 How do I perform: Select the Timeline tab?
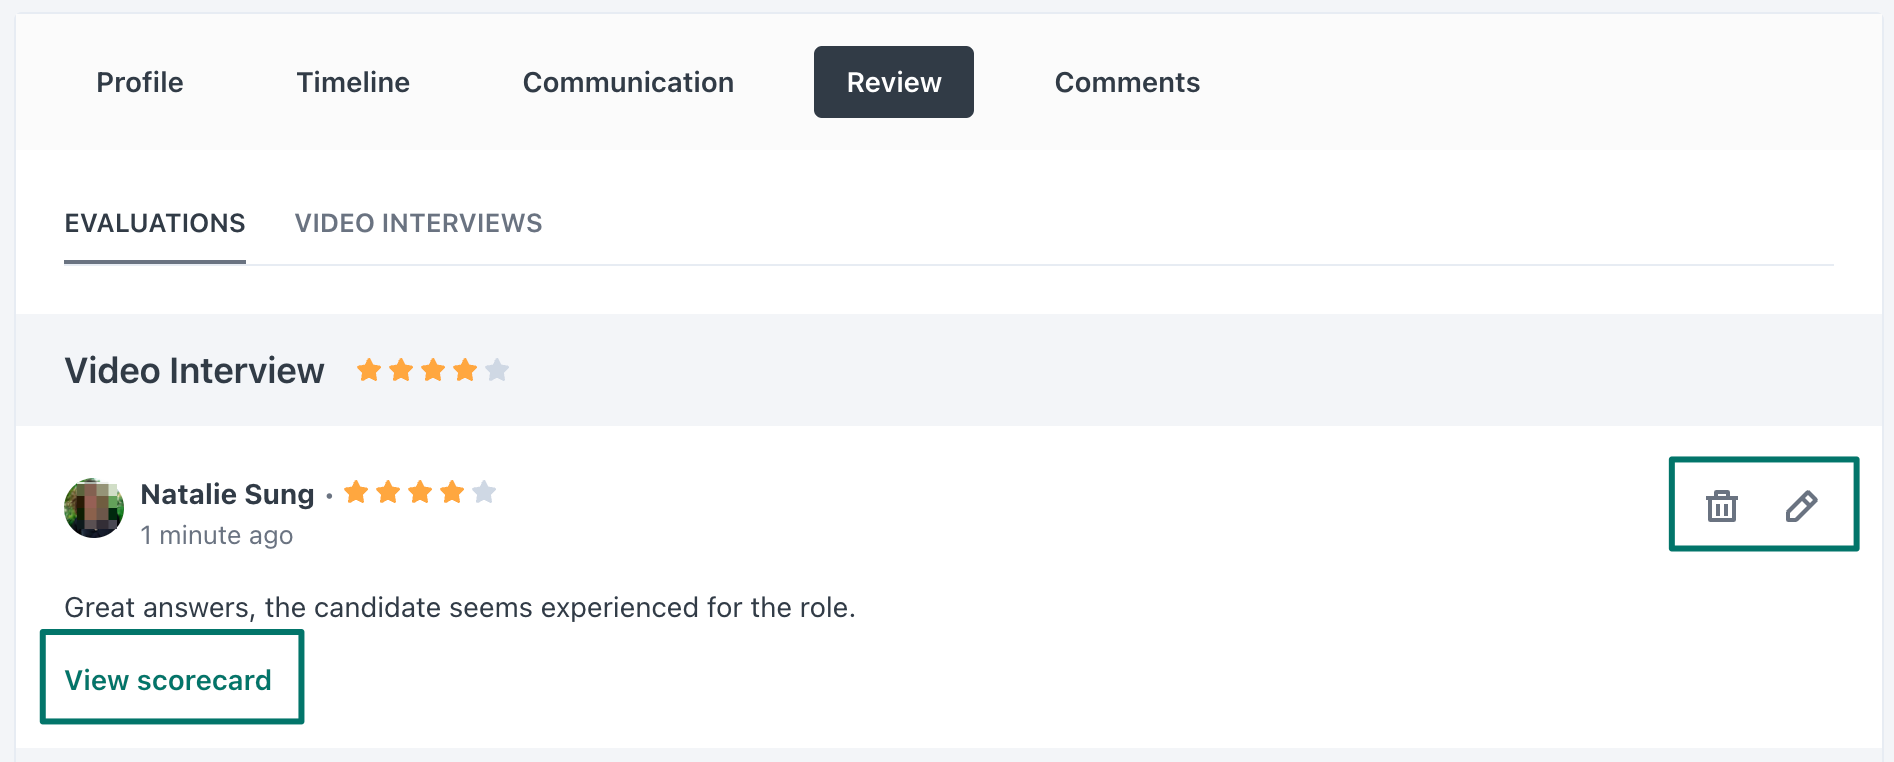352,82
